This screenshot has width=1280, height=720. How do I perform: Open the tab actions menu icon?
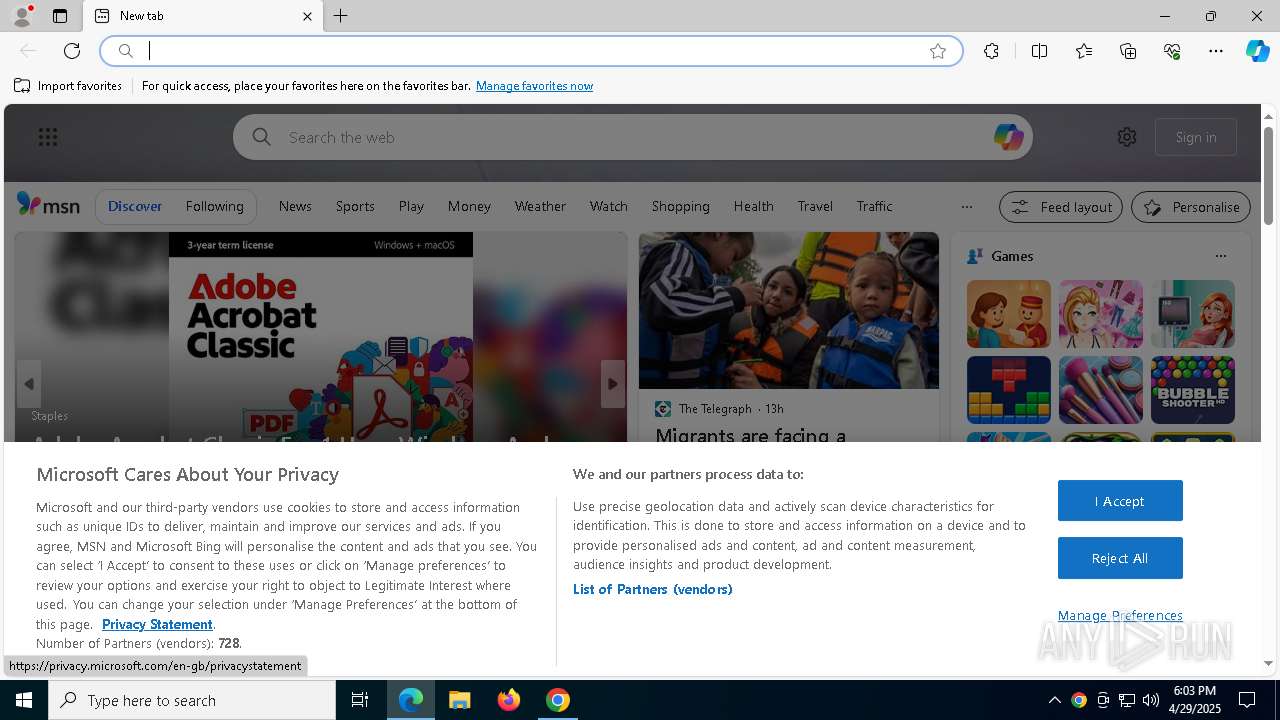(60, 16)
